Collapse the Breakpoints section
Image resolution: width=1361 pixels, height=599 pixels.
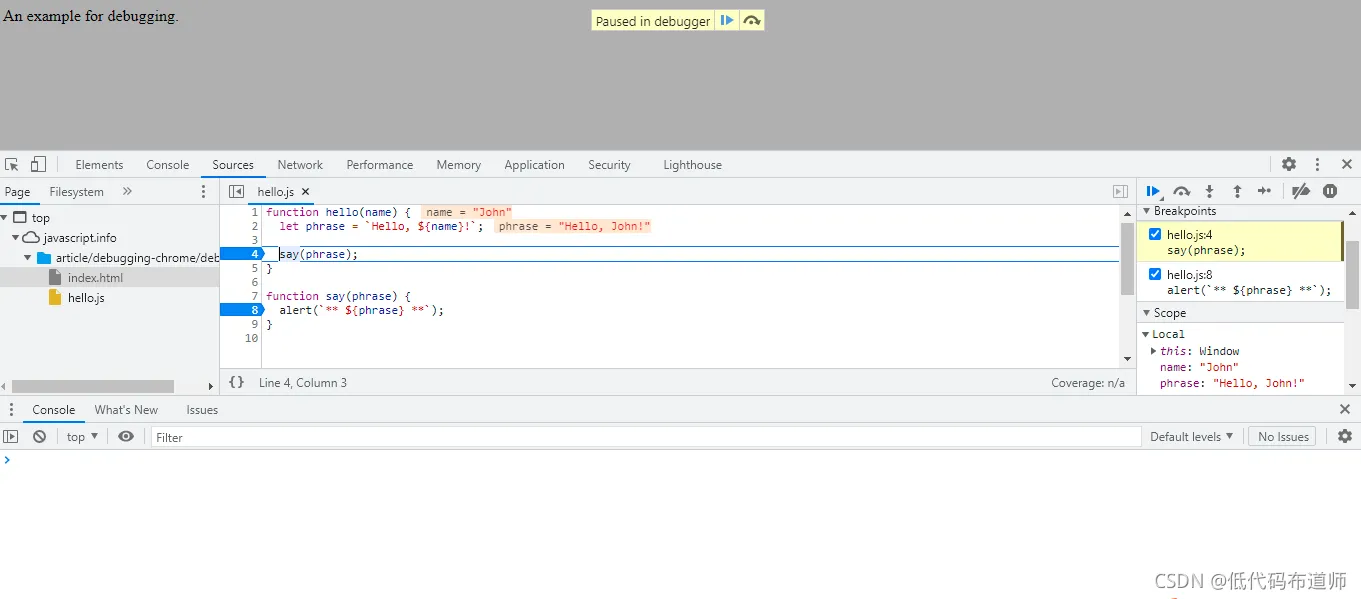1147,211
